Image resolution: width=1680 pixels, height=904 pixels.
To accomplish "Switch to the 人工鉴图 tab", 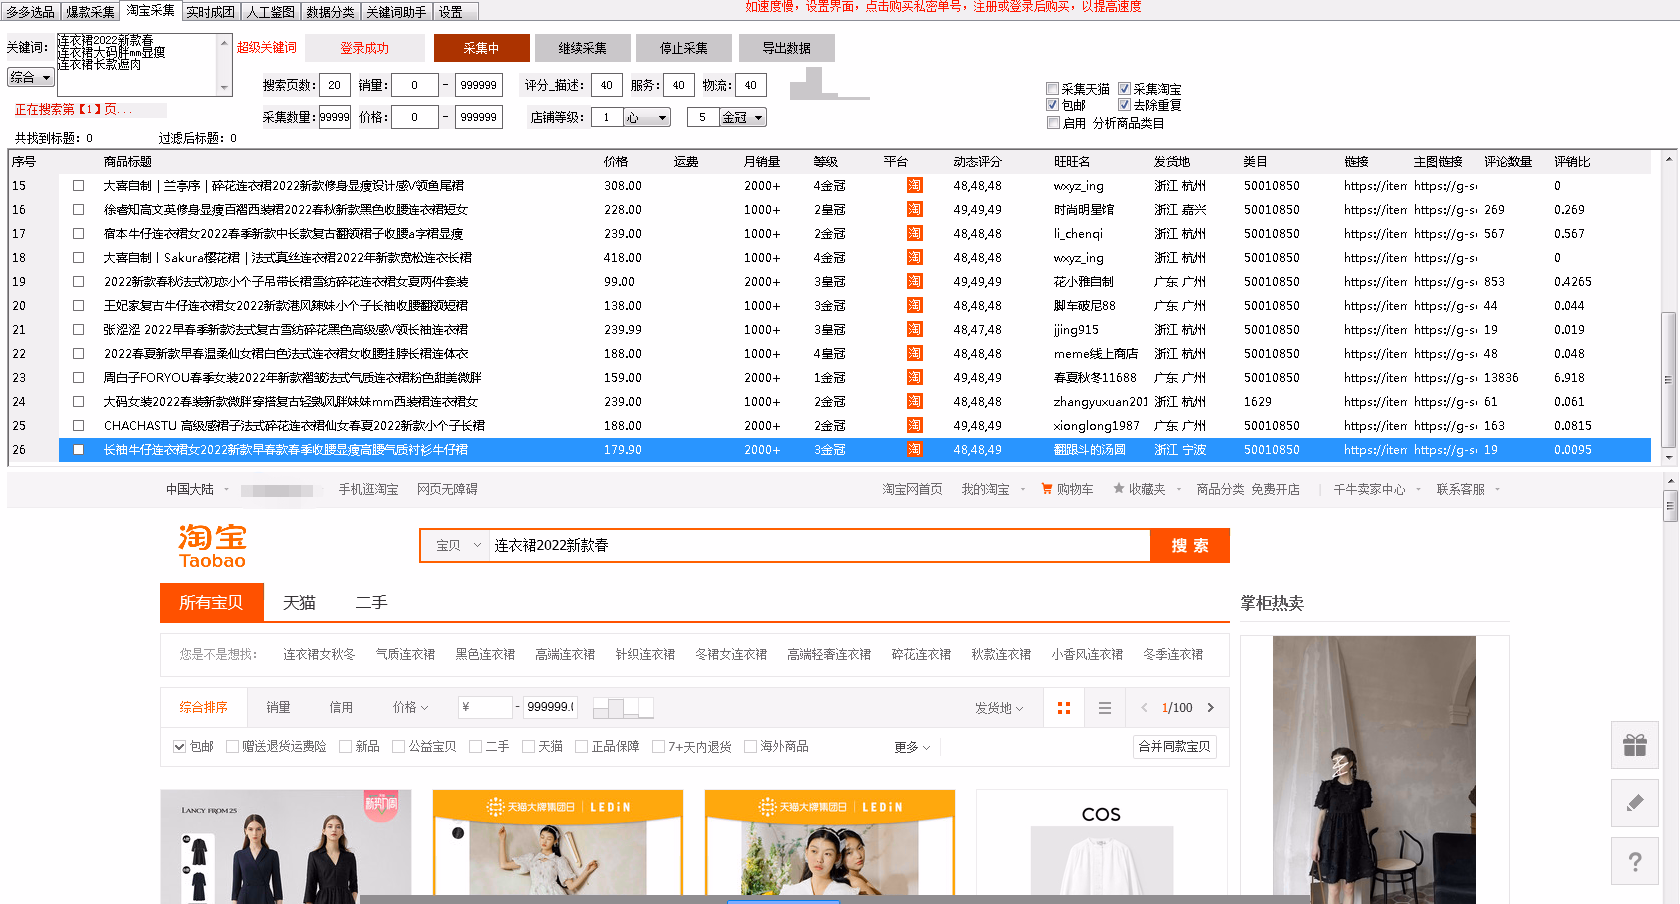I will pyautogui.click(x=270, y=12).
